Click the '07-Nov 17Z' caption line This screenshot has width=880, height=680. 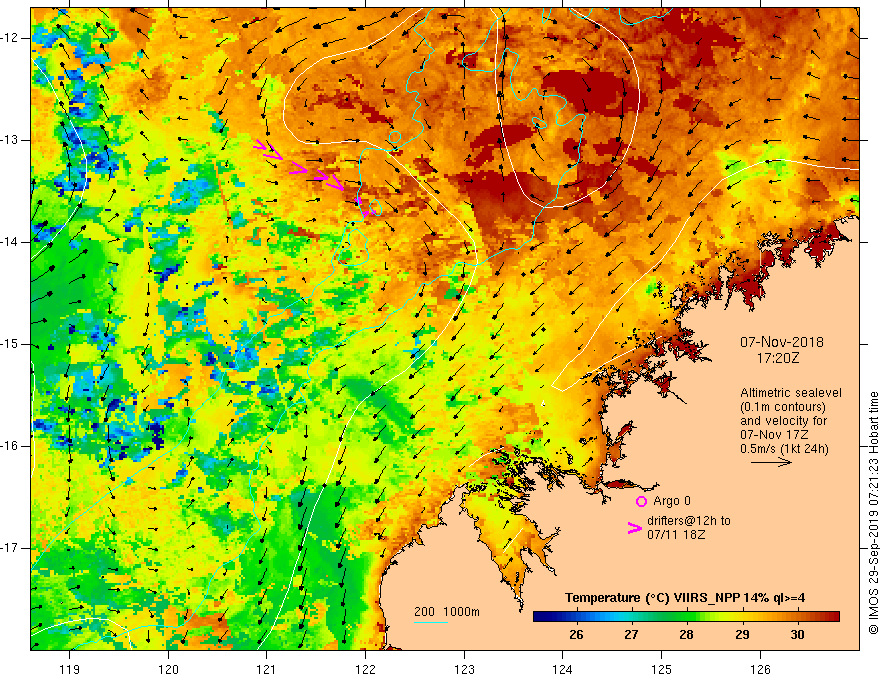(774, 435)
